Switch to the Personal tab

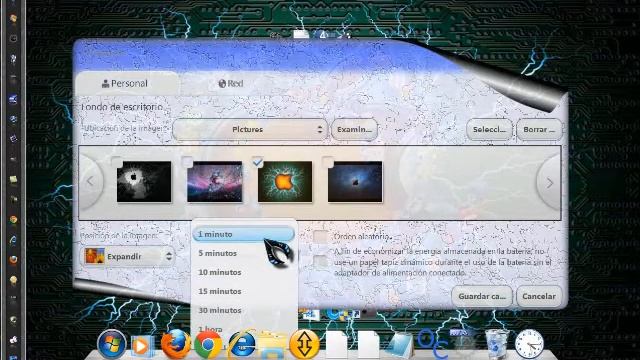(x=127, y=83)
